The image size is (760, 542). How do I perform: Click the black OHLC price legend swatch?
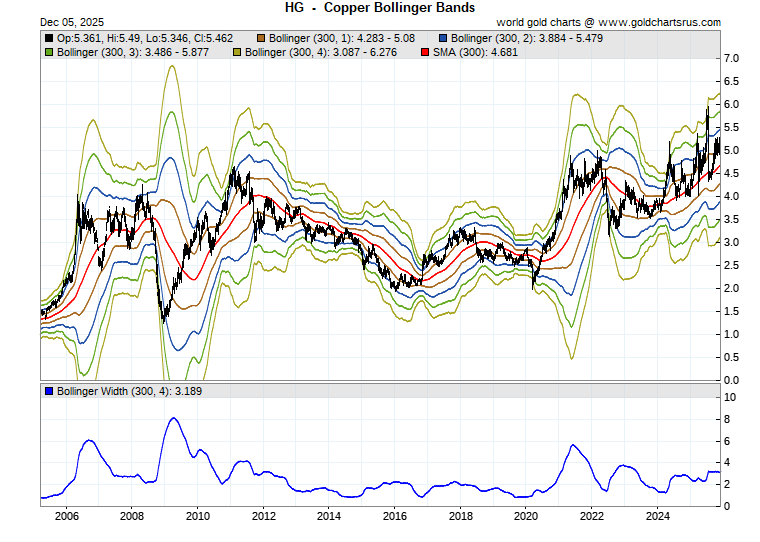49,38
